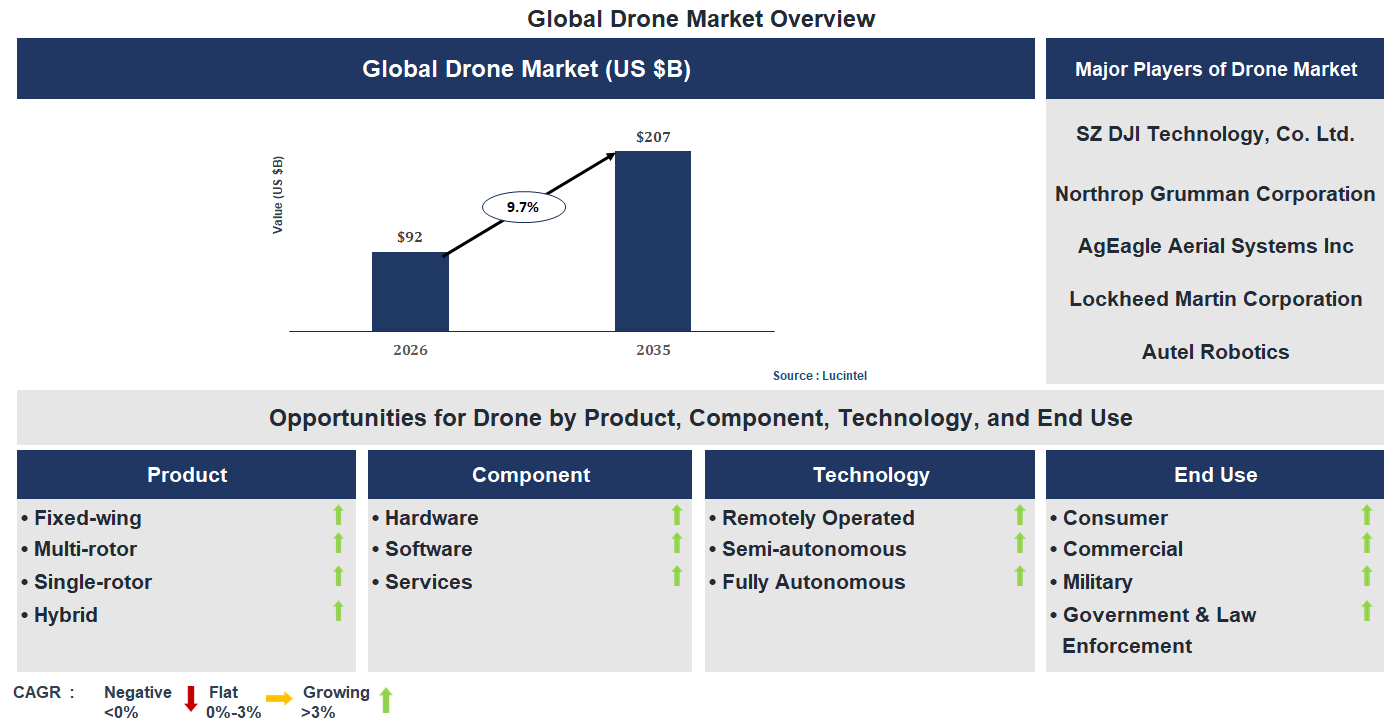Select the green arrow beside Fully Autonomous
The image size is (1397, 725).
coord(1019,577)
